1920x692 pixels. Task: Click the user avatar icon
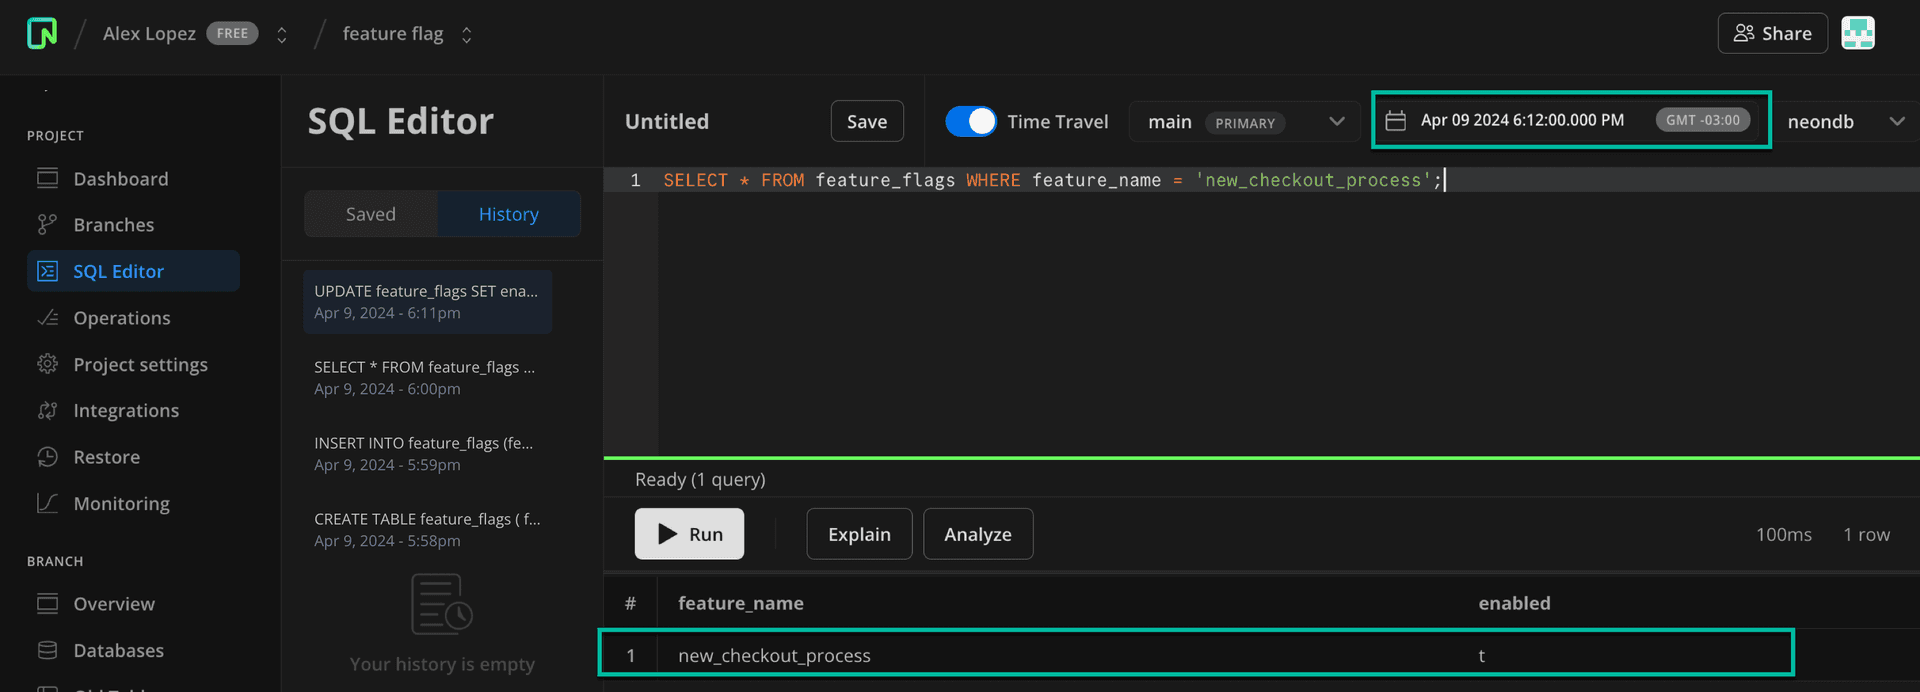[x=1857, y=33]
